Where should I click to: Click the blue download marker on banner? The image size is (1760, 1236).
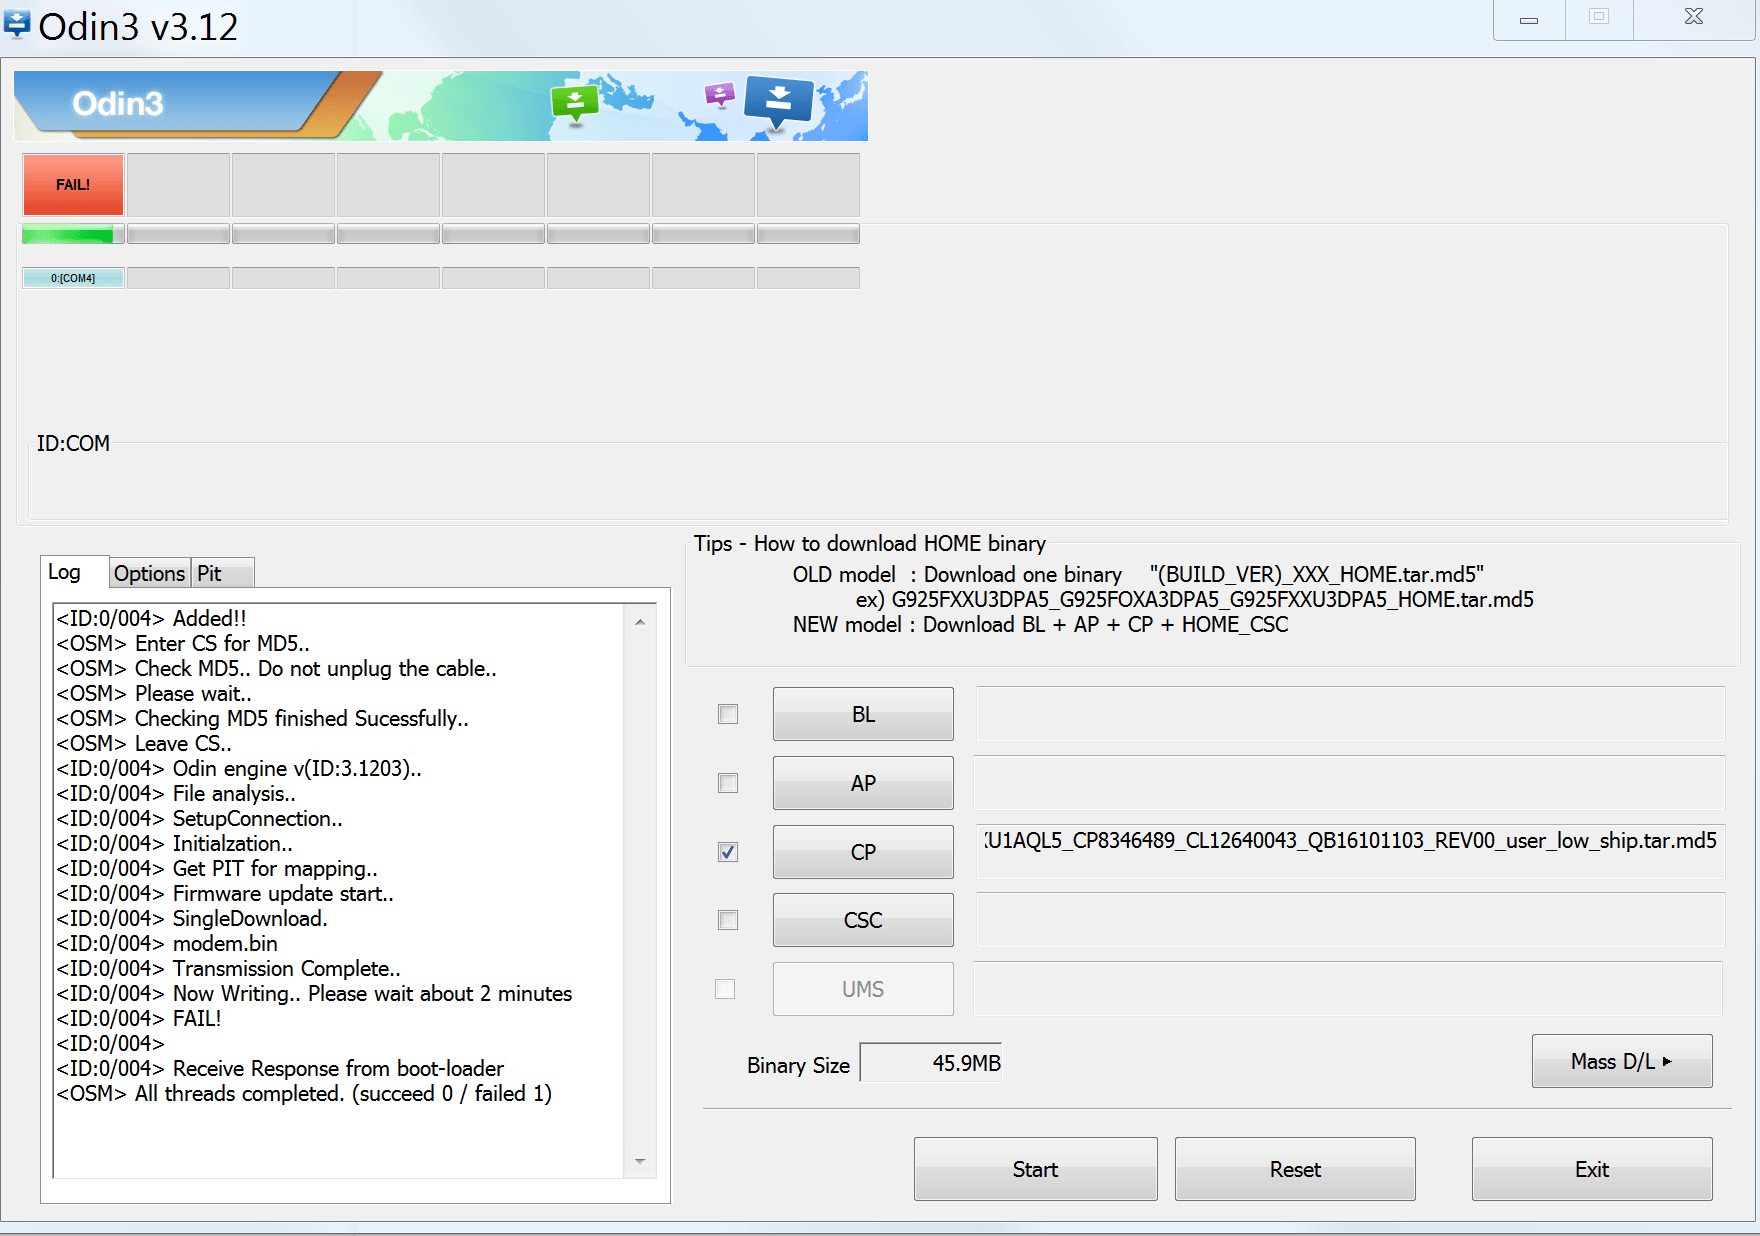pos(779,103)
